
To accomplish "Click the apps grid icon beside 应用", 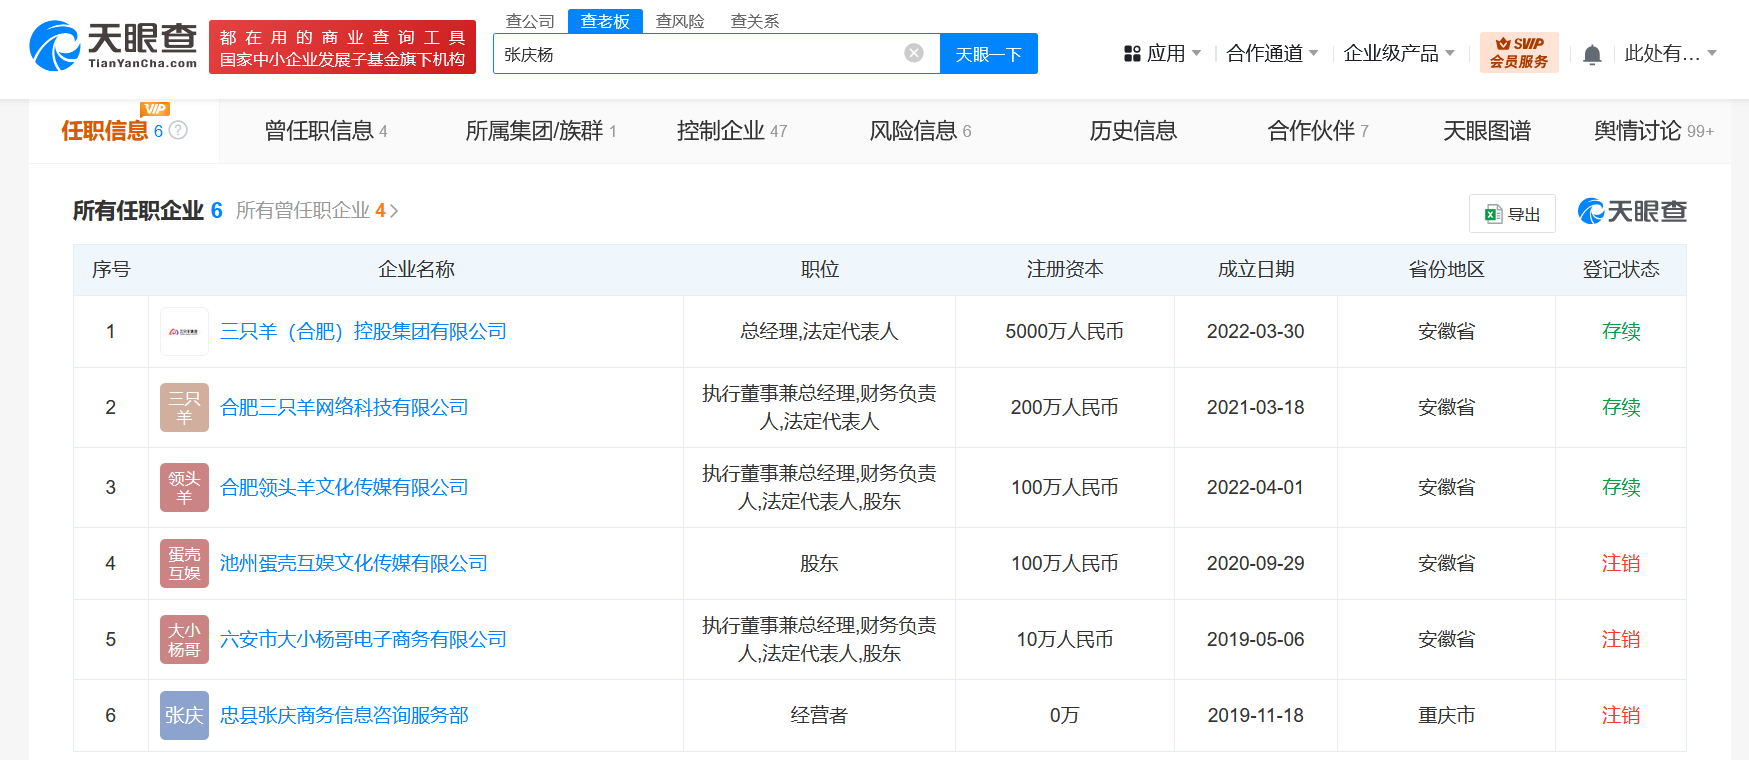I will point(1132,54).
